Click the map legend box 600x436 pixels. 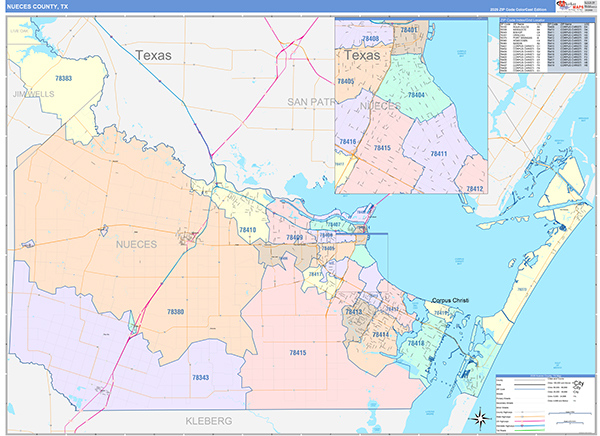click(x=546, y=401)
